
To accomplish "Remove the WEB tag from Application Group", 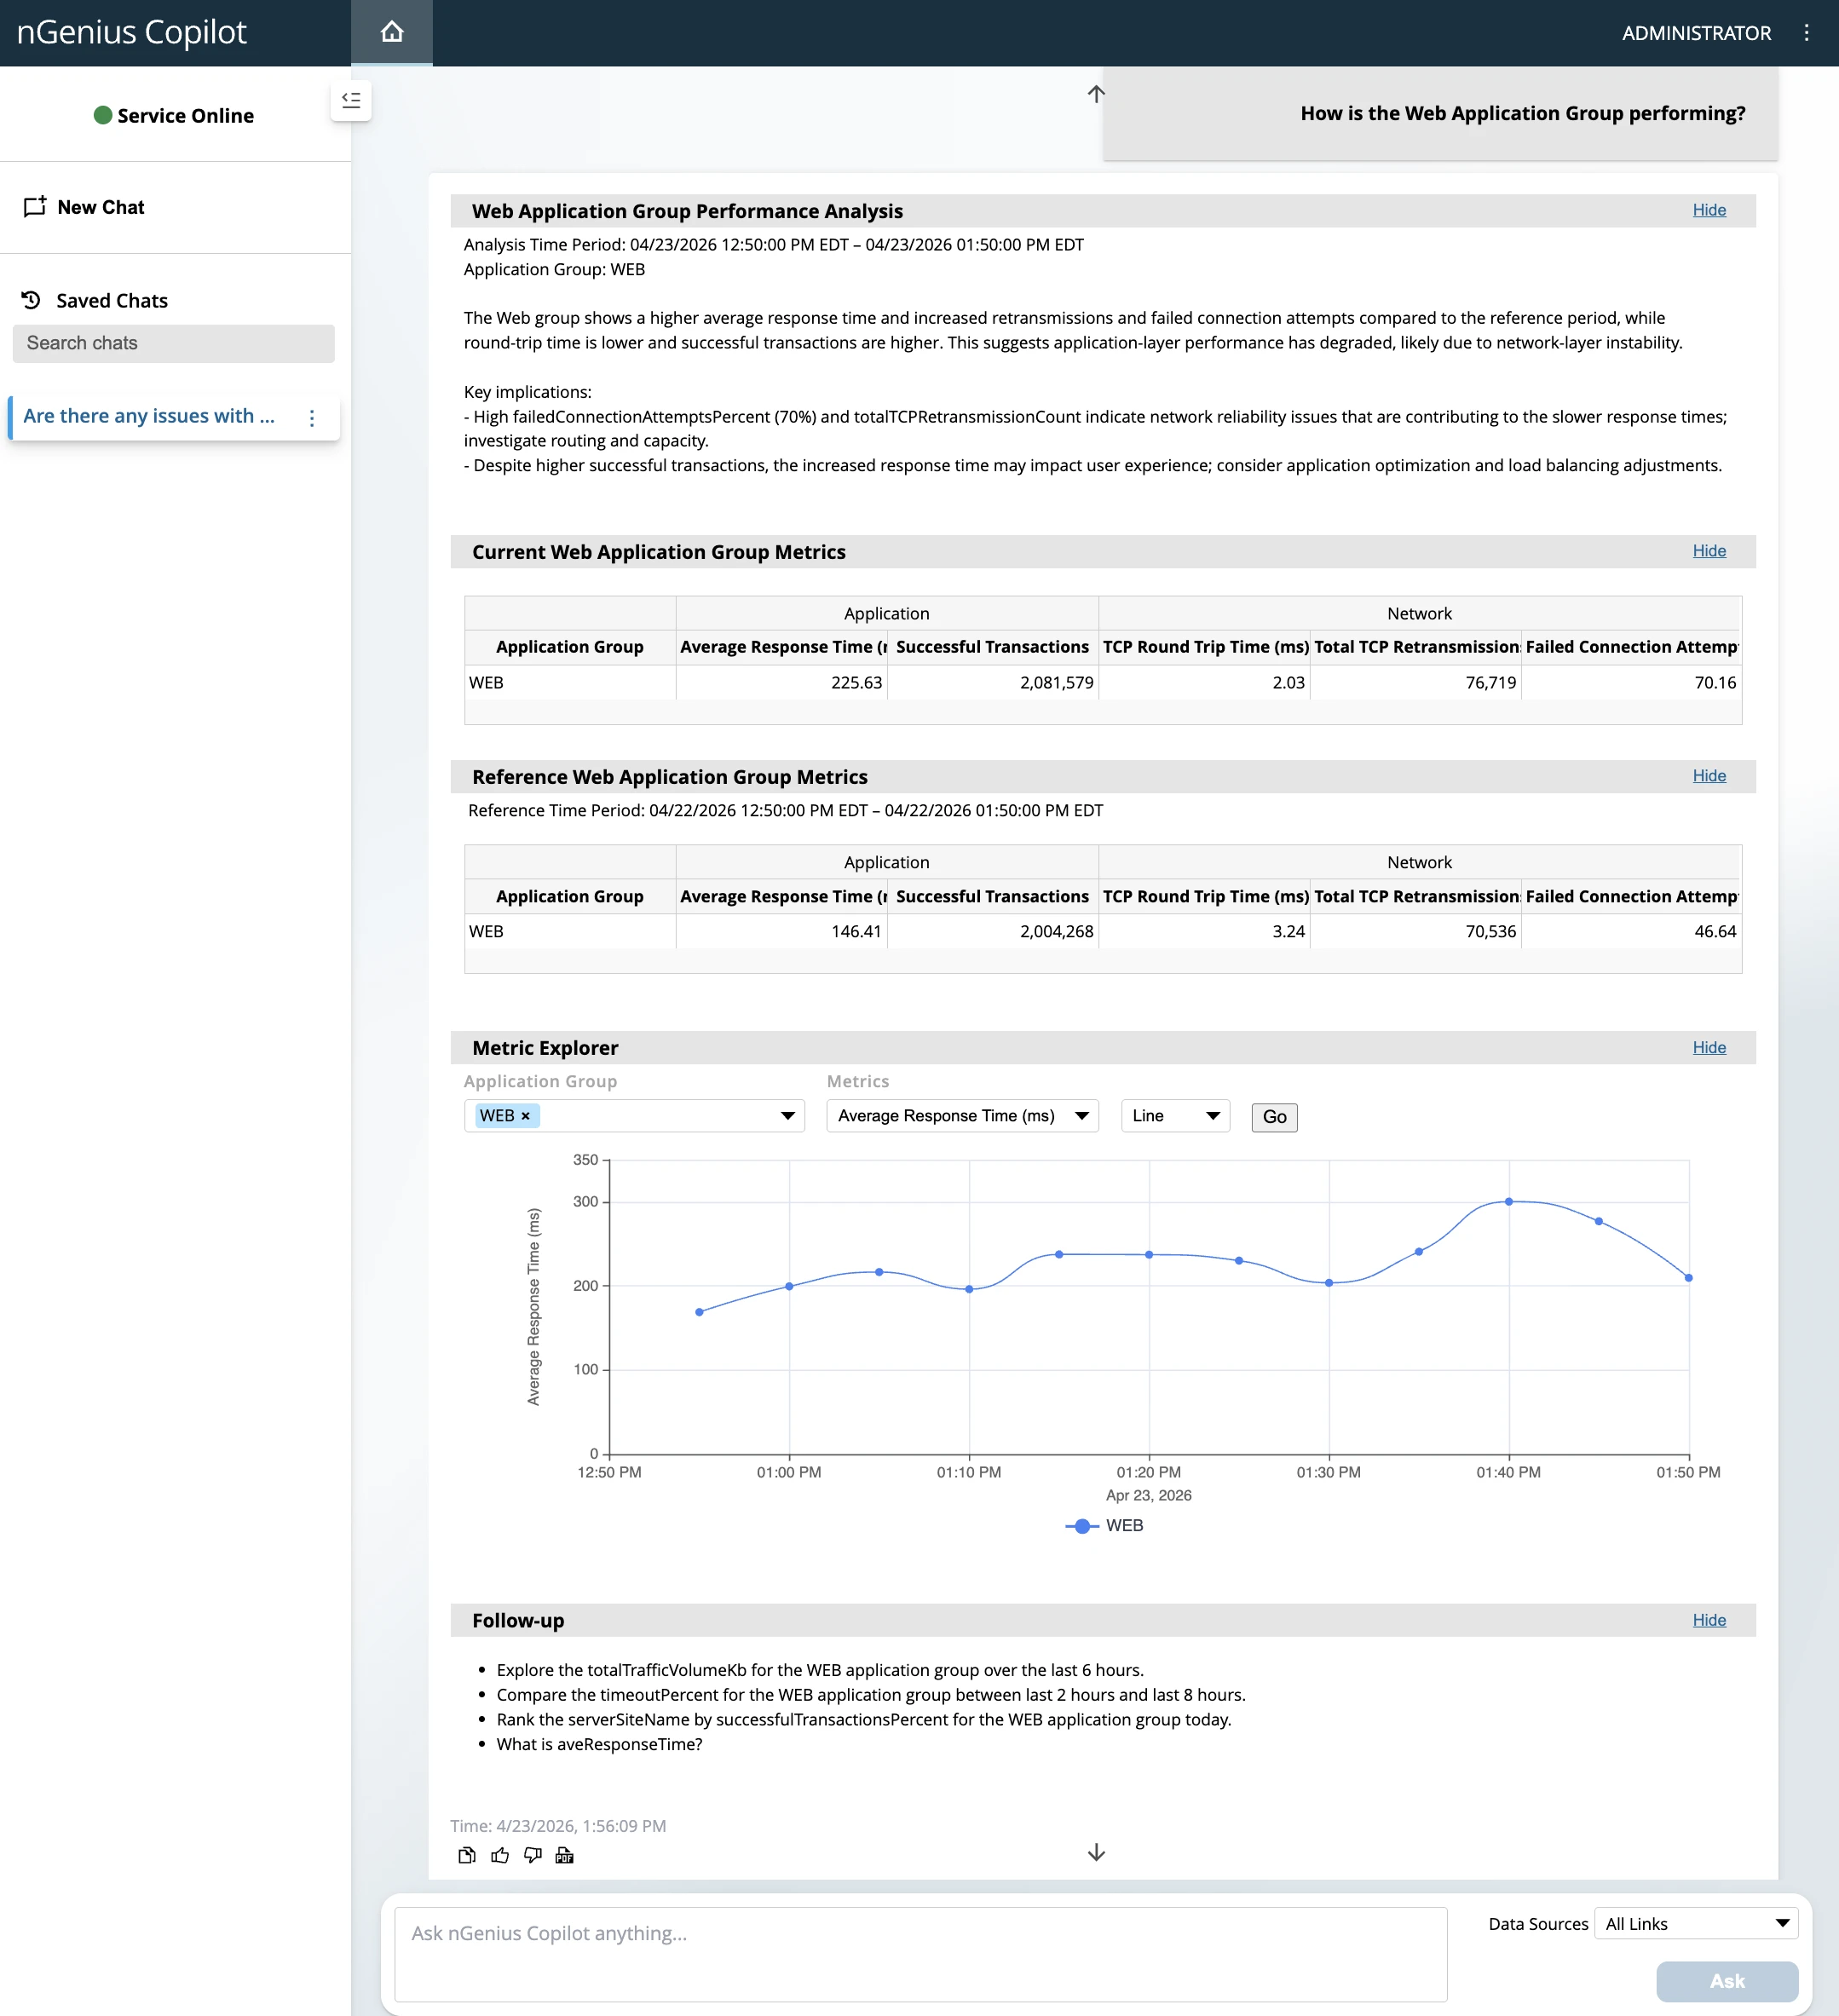I will (x=525, y=1116).
